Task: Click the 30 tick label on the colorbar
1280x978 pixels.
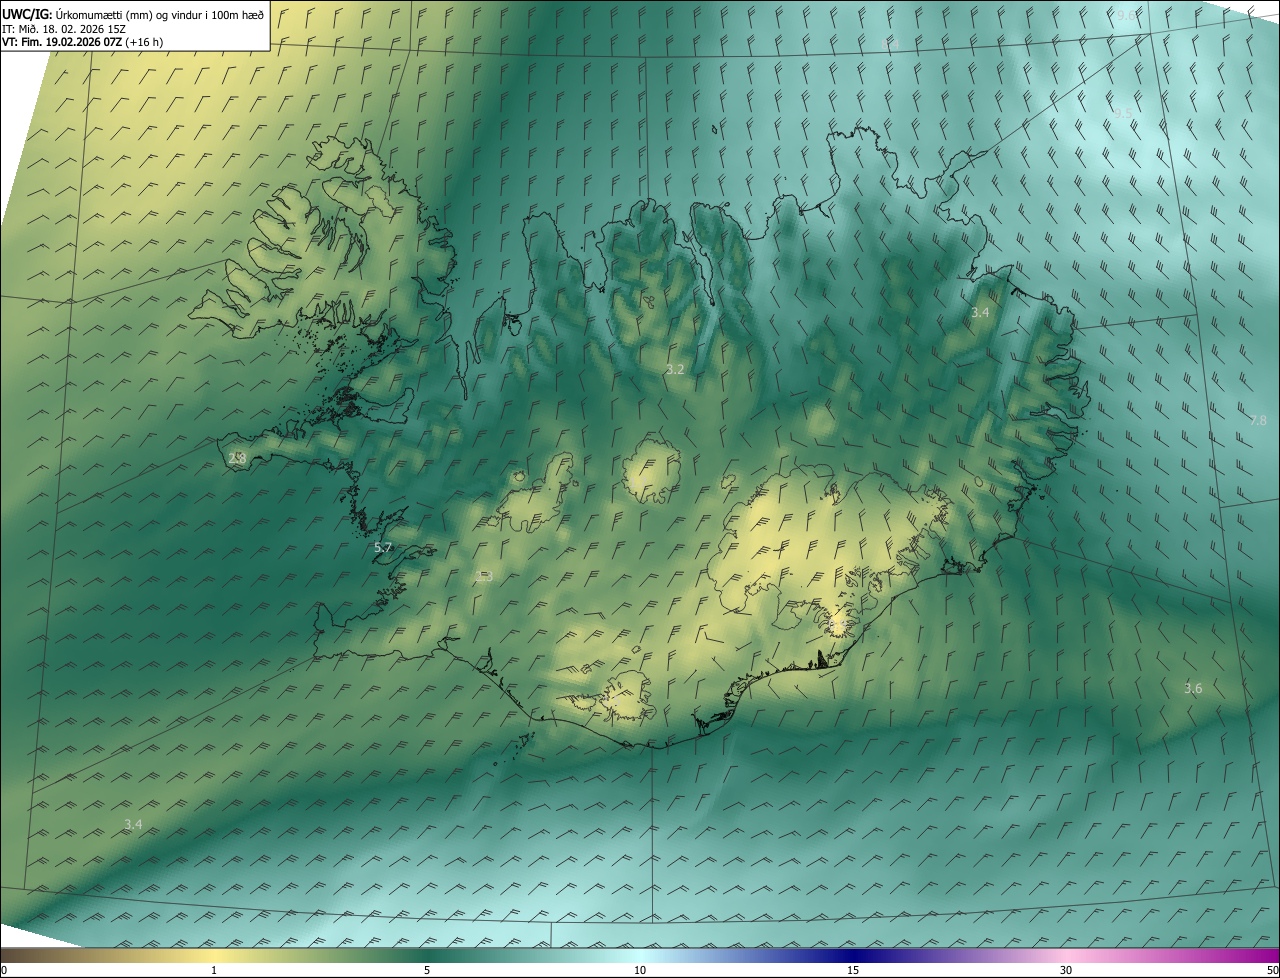Action: [x=1066, y=970]
